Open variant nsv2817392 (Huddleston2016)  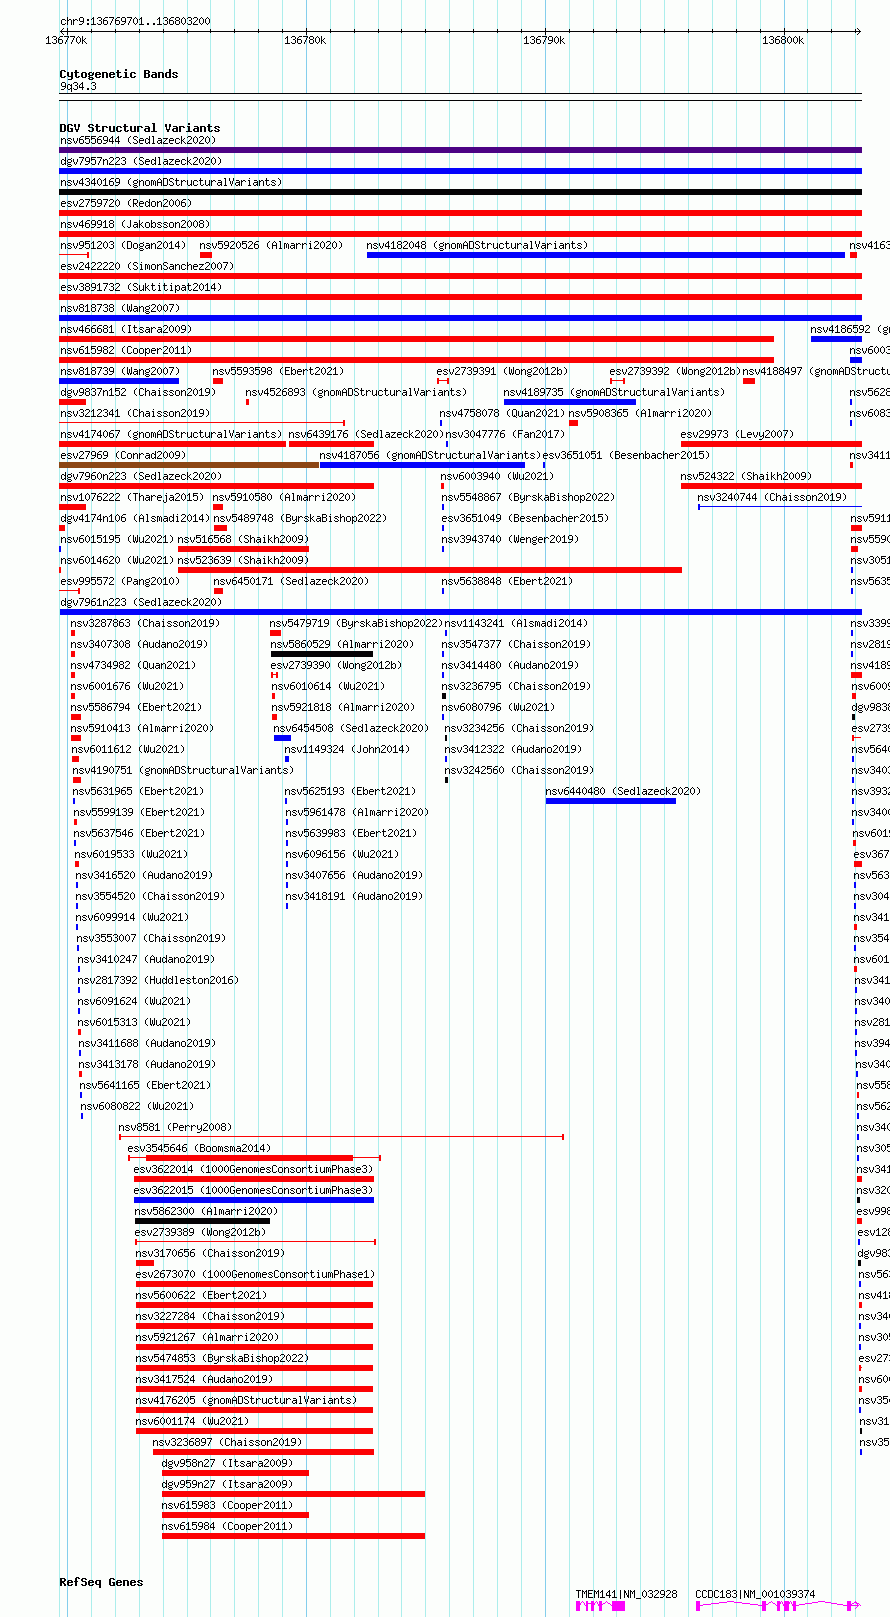158,980
